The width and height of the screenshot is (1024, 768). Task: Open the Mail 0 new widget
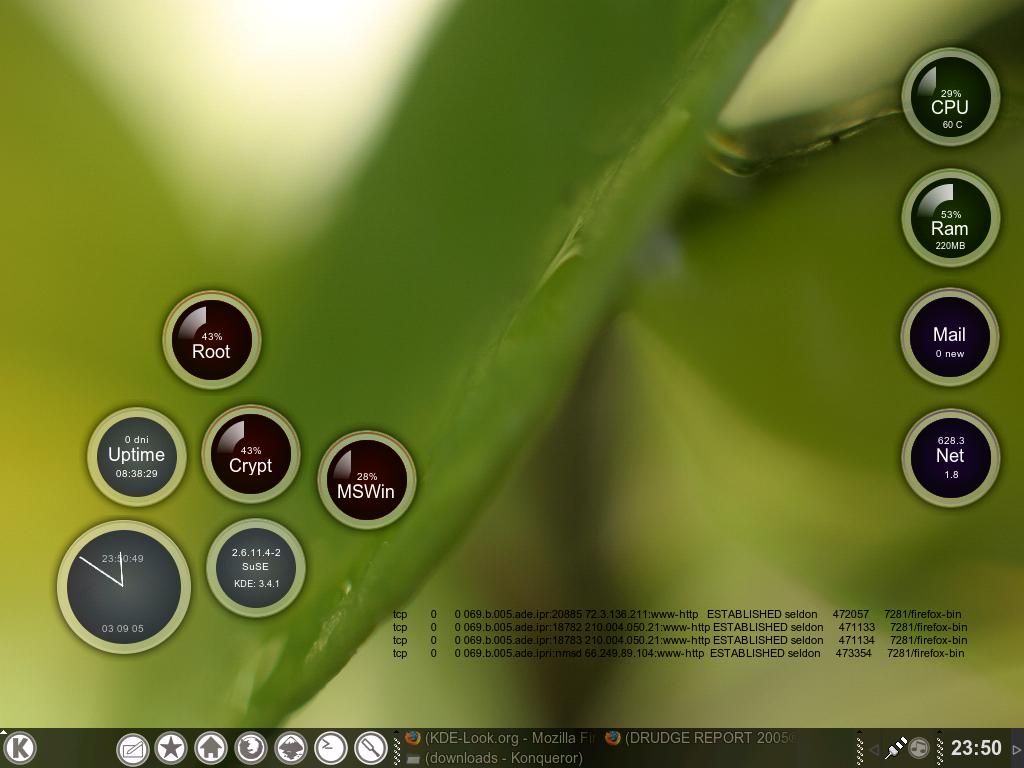pyautogui.click(x=950, y=337)
